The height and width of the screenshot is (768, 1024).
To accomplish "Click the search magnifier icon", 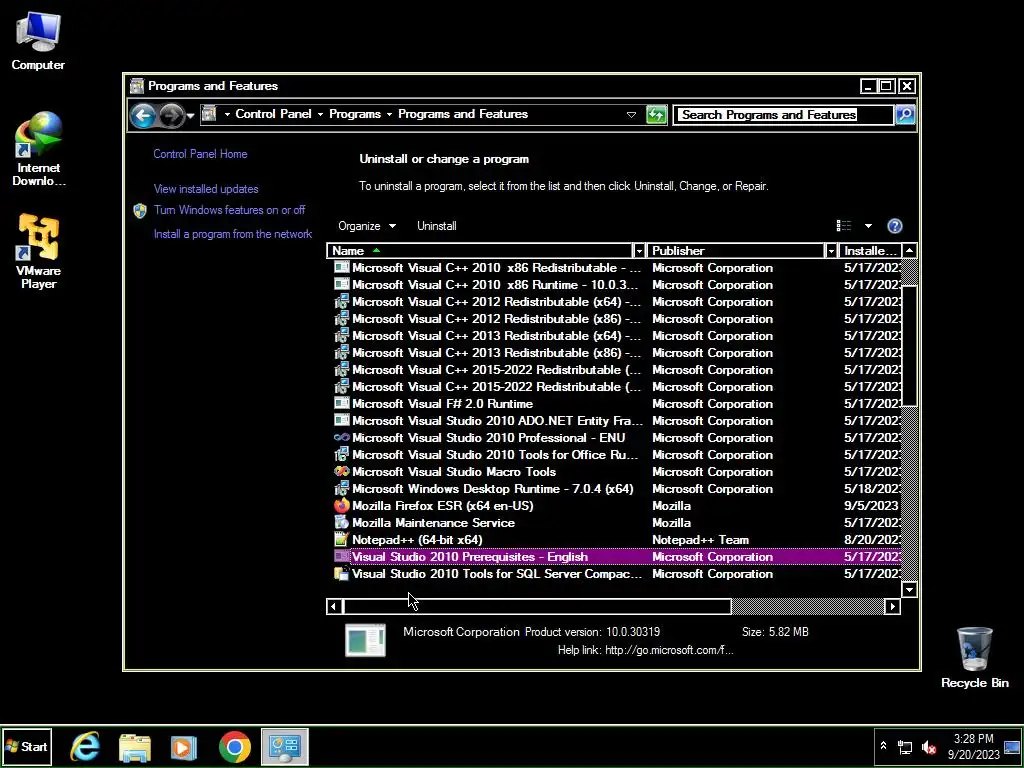I will (904, 115).
